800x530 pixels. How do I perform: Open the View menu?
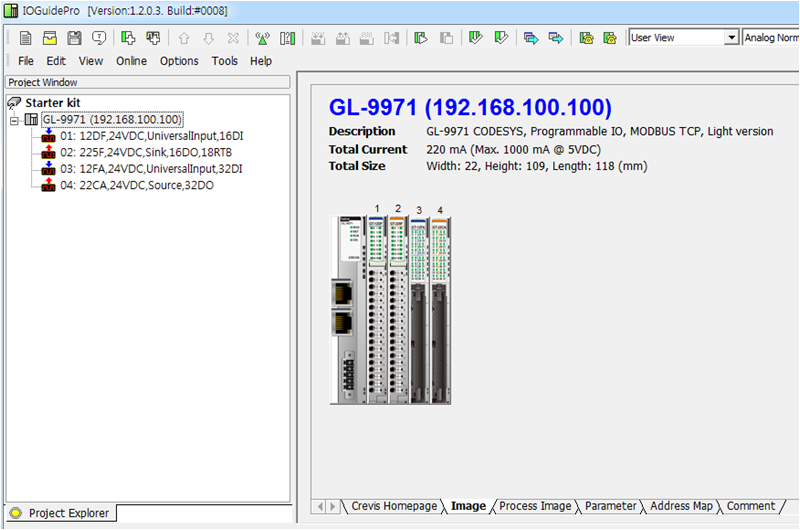pos(91,61)
